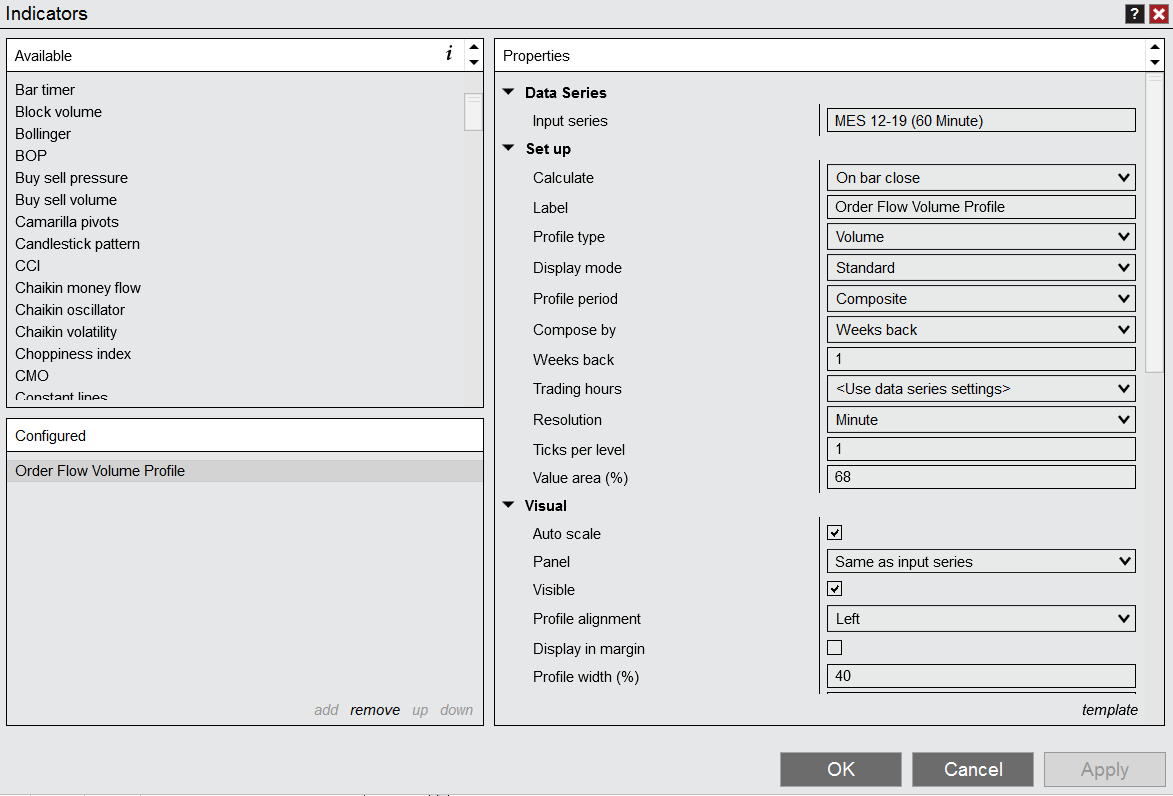Click the Label input field

click(981, 207)
